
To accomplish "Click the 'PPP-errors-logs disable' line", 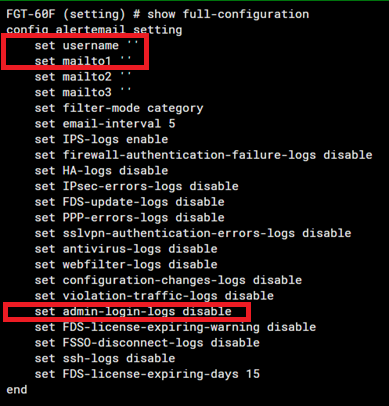I will click(129, 218).
